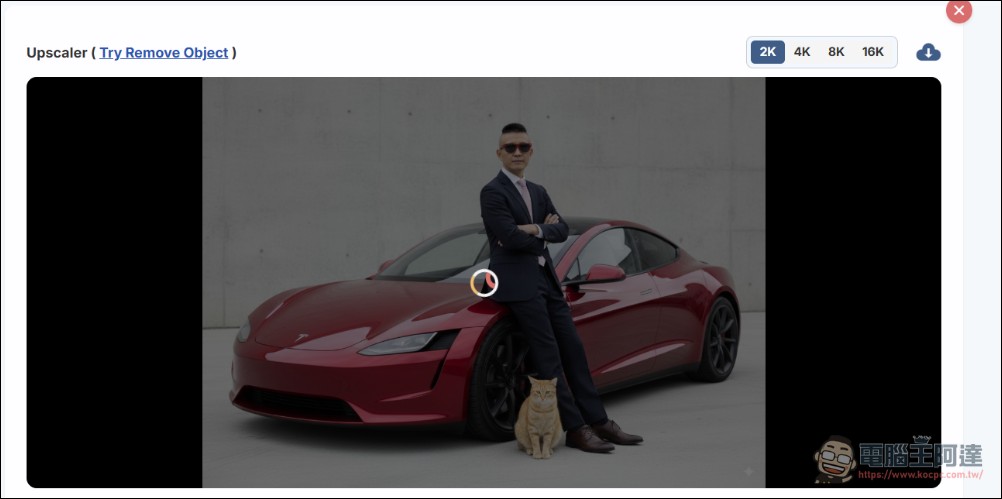Open the Try Remove Object link
The height and width of the screenshot is (499, 1002).
(x=164, y=53)
